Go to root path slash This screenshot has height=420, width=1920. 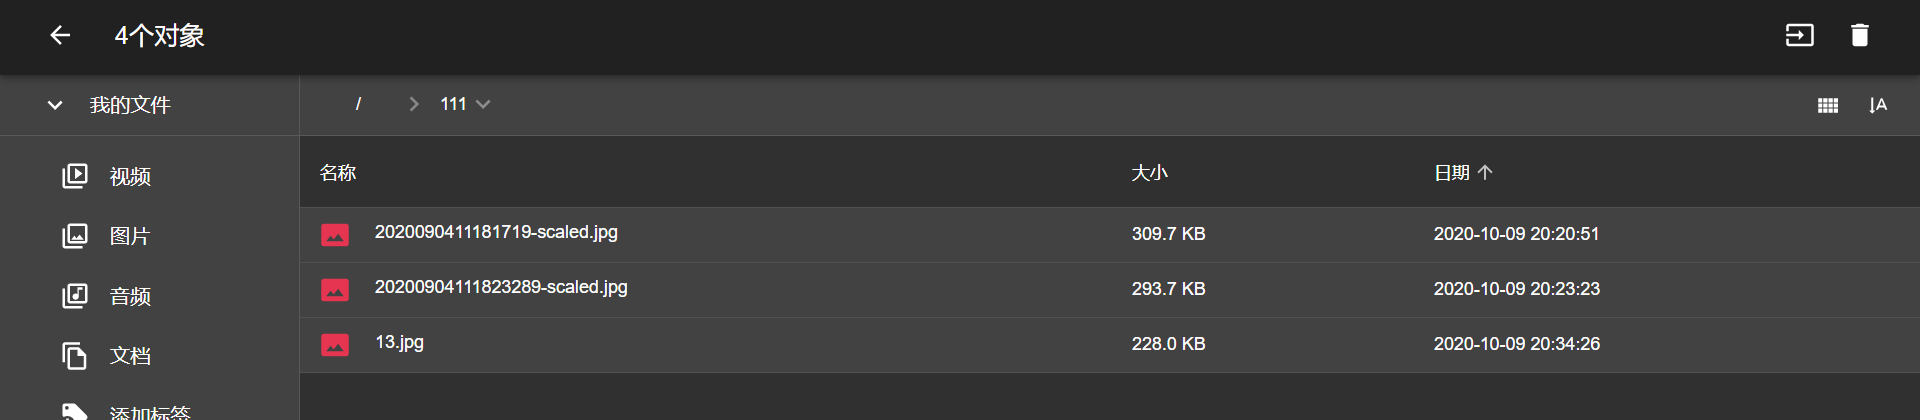click(358, 104)
